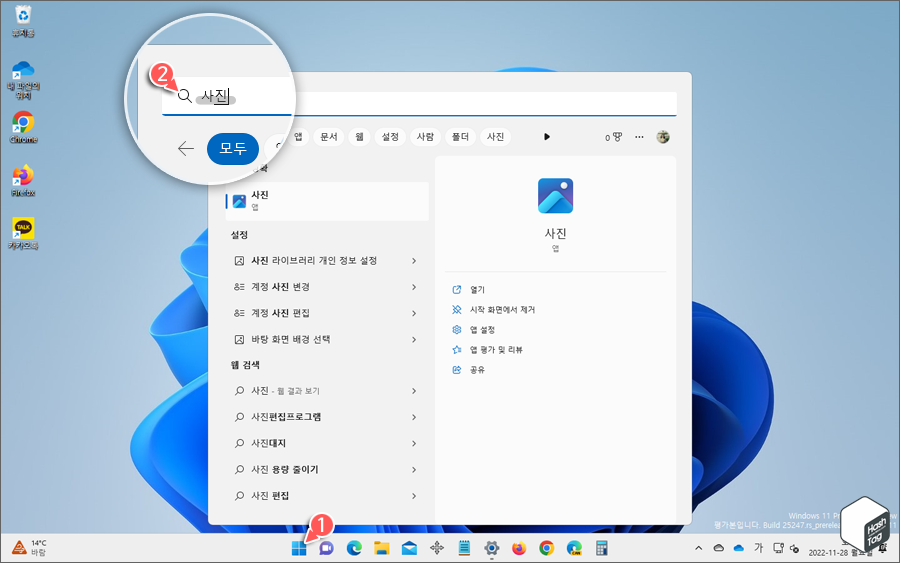
Task: Open the three-dot options menu in search panel
Action: 639,137
